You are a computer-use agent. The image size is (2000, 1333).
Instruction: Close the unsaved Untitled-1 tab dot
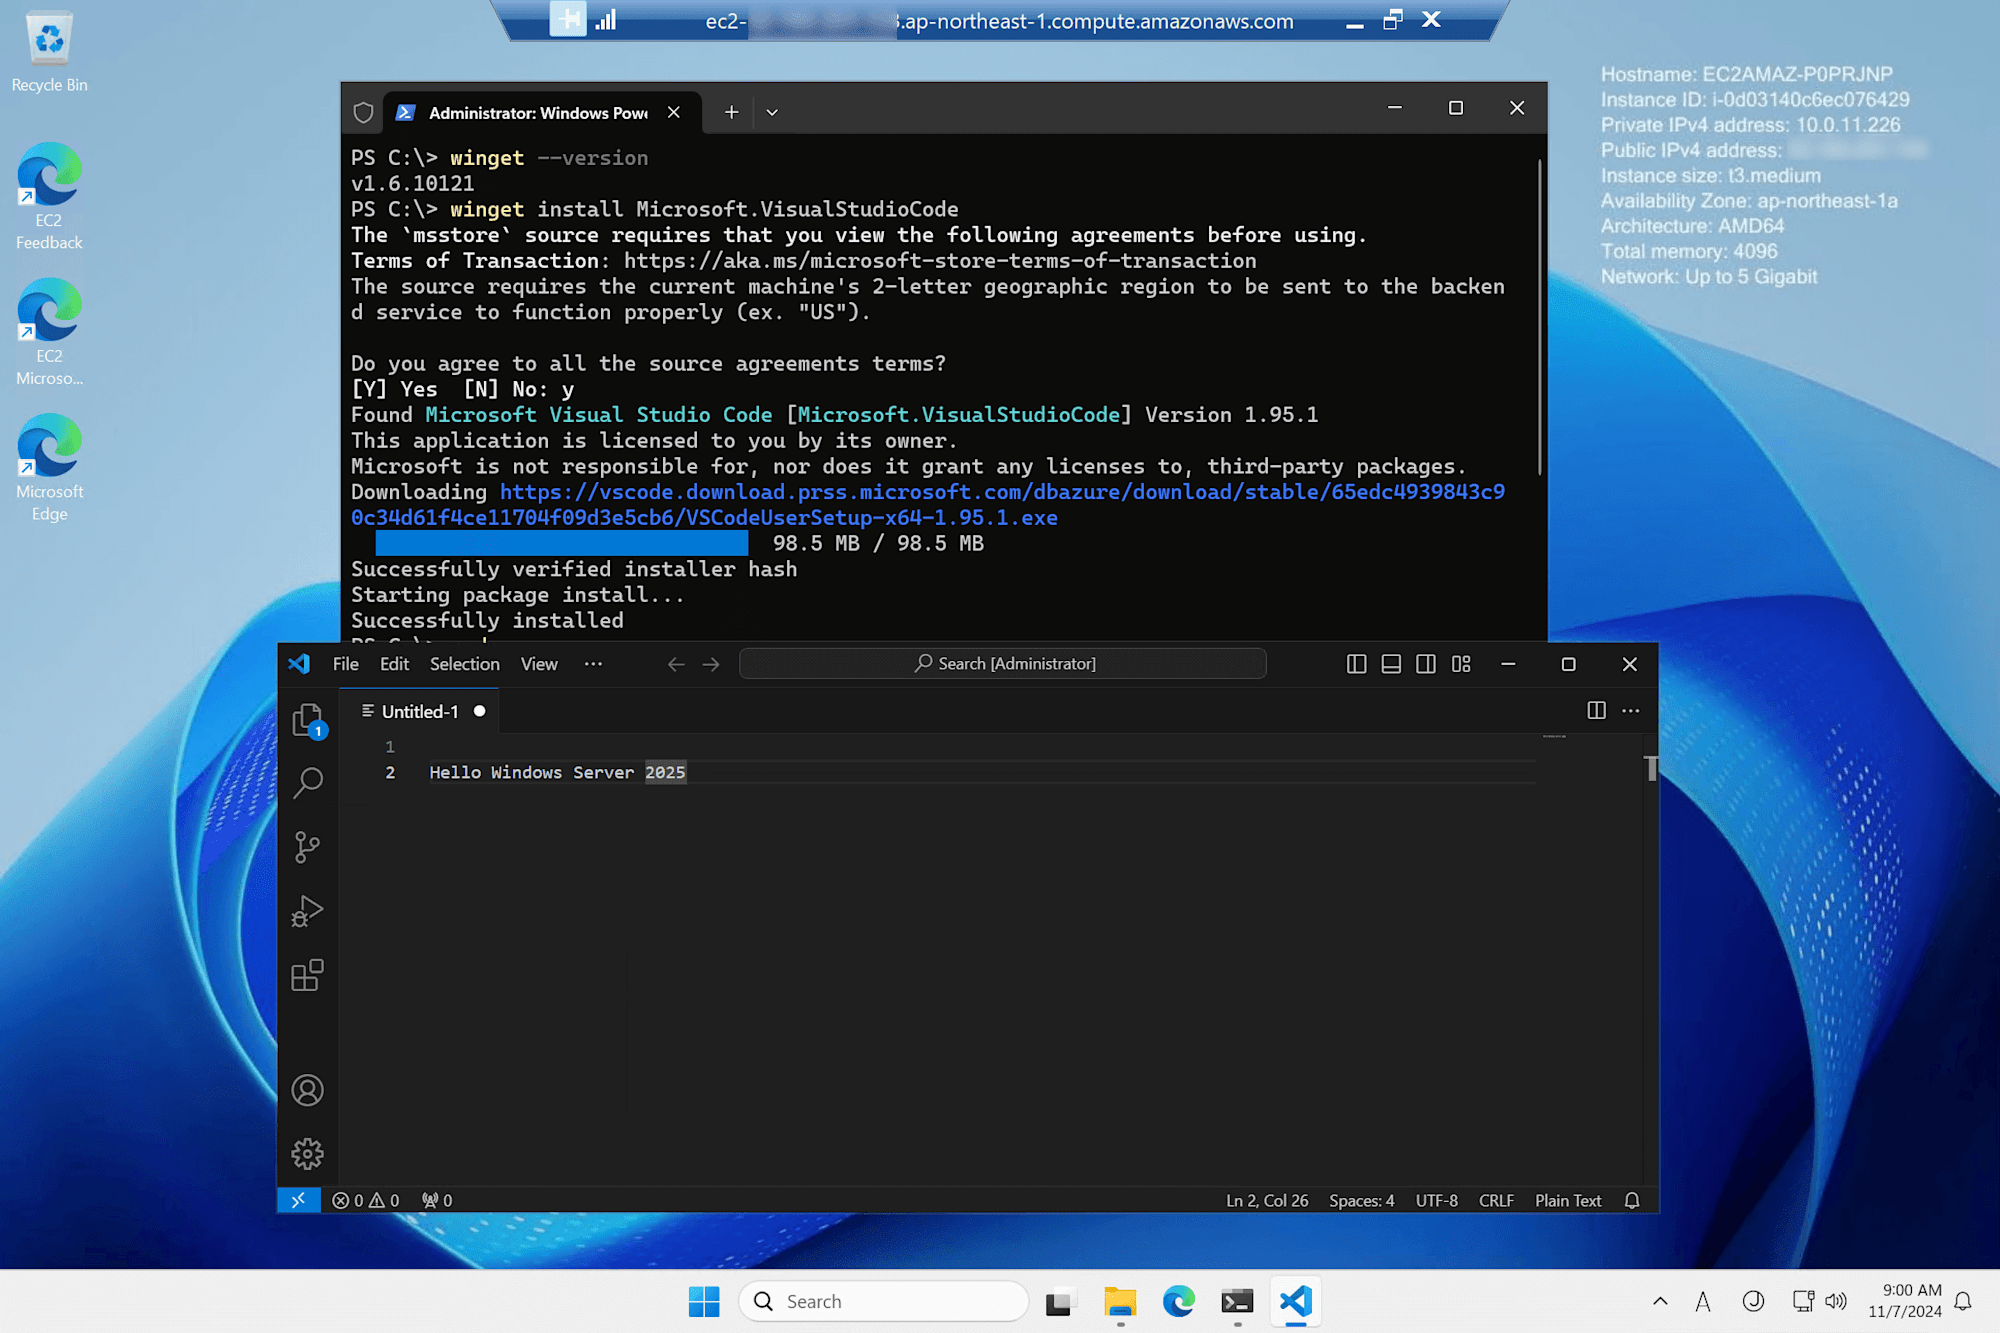(480, 711)
